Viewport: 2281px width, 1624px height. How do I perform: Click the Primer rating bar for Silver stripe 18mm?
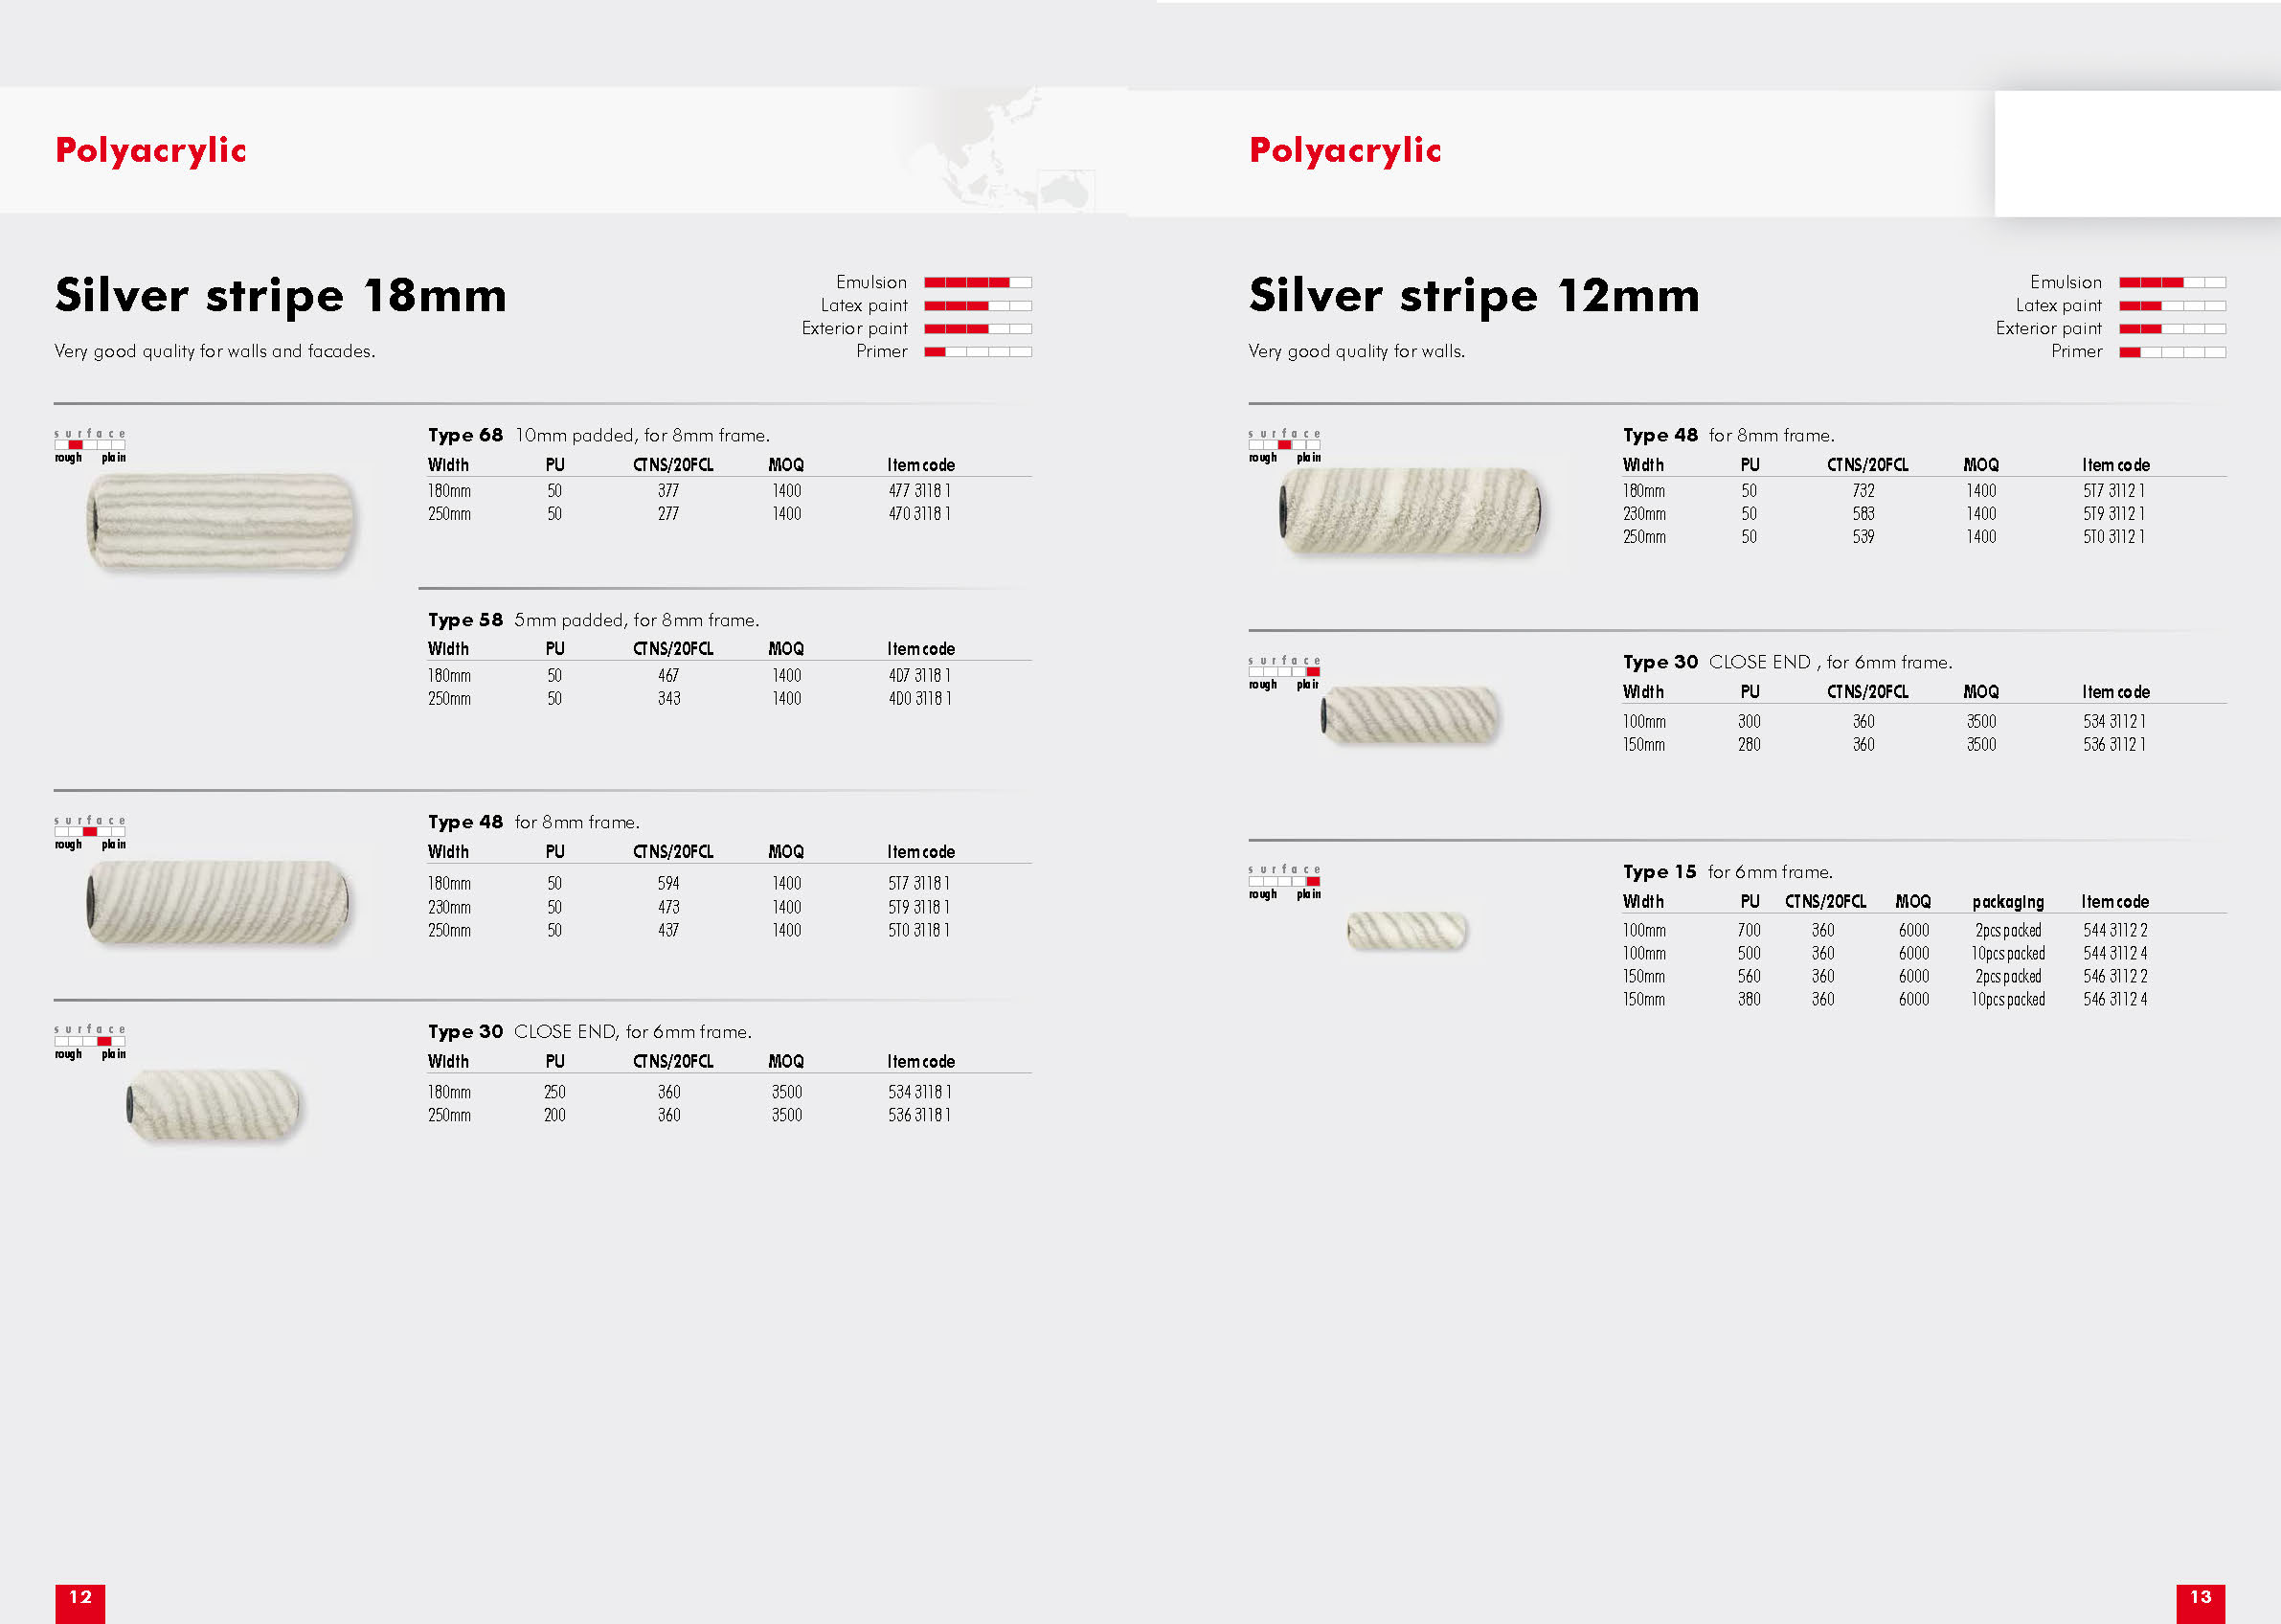977,352
